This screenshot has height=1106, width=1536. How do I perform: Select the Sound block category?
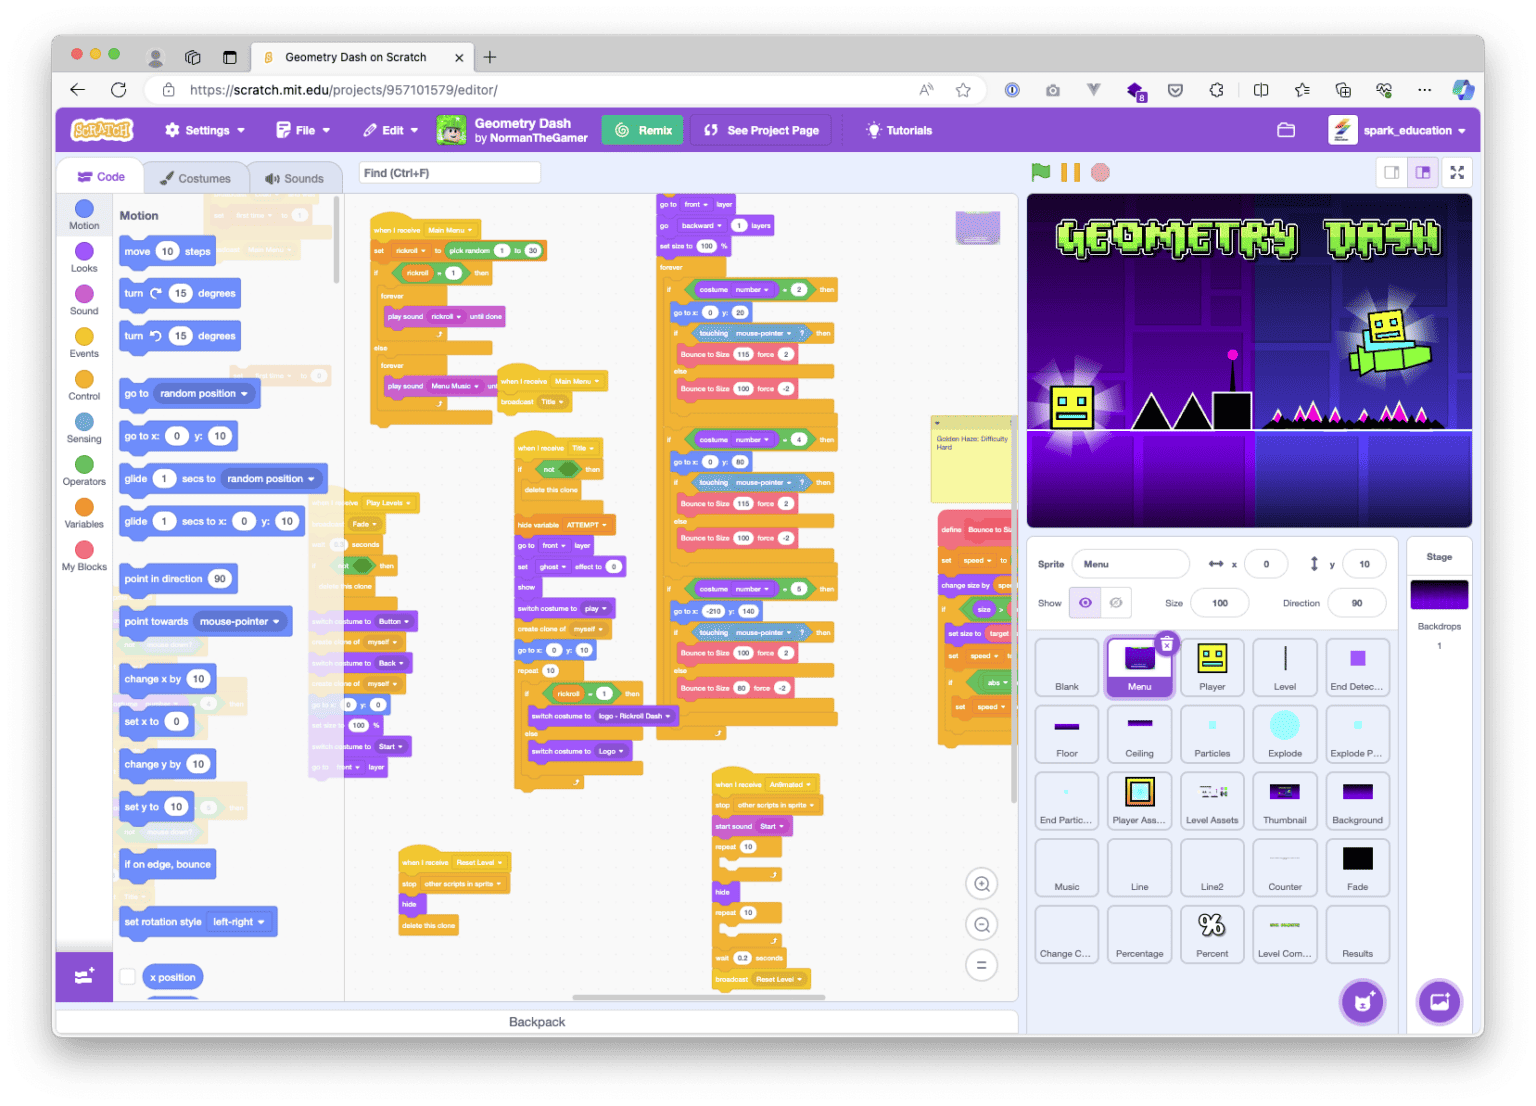tap(84, 300)
